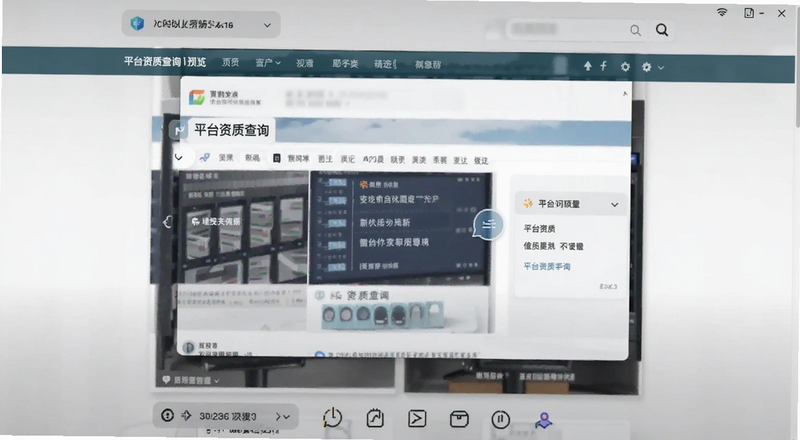Select the tab right of the black square icon
Viewport: 800px width, 440px height.
[298, 159]
